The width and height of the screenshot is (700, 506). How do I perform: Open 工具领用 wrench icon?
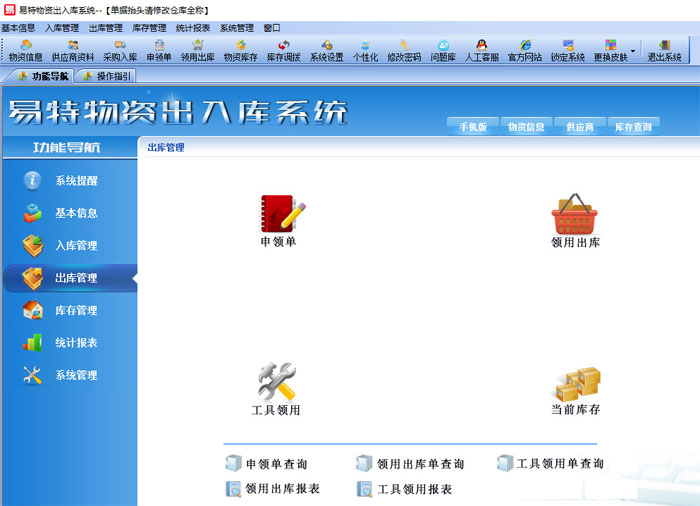click(276, 383)
